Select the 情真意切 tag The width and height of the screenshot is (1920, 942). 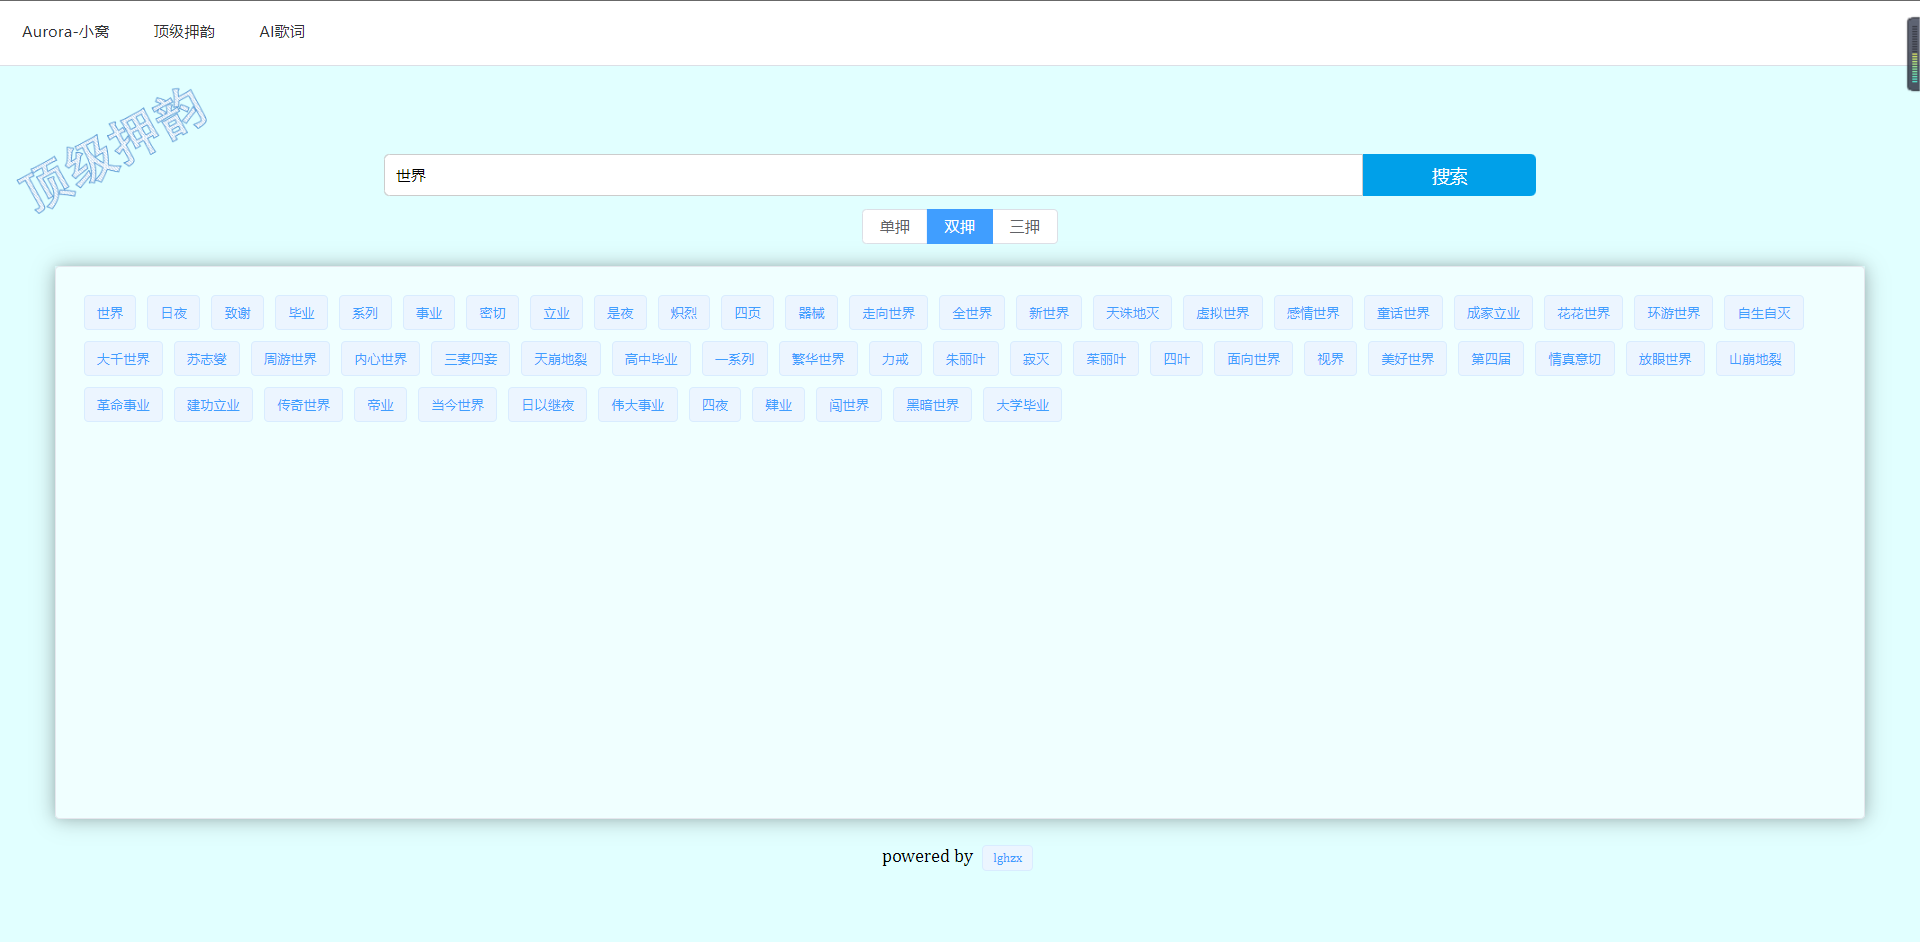click(1575, 359)
